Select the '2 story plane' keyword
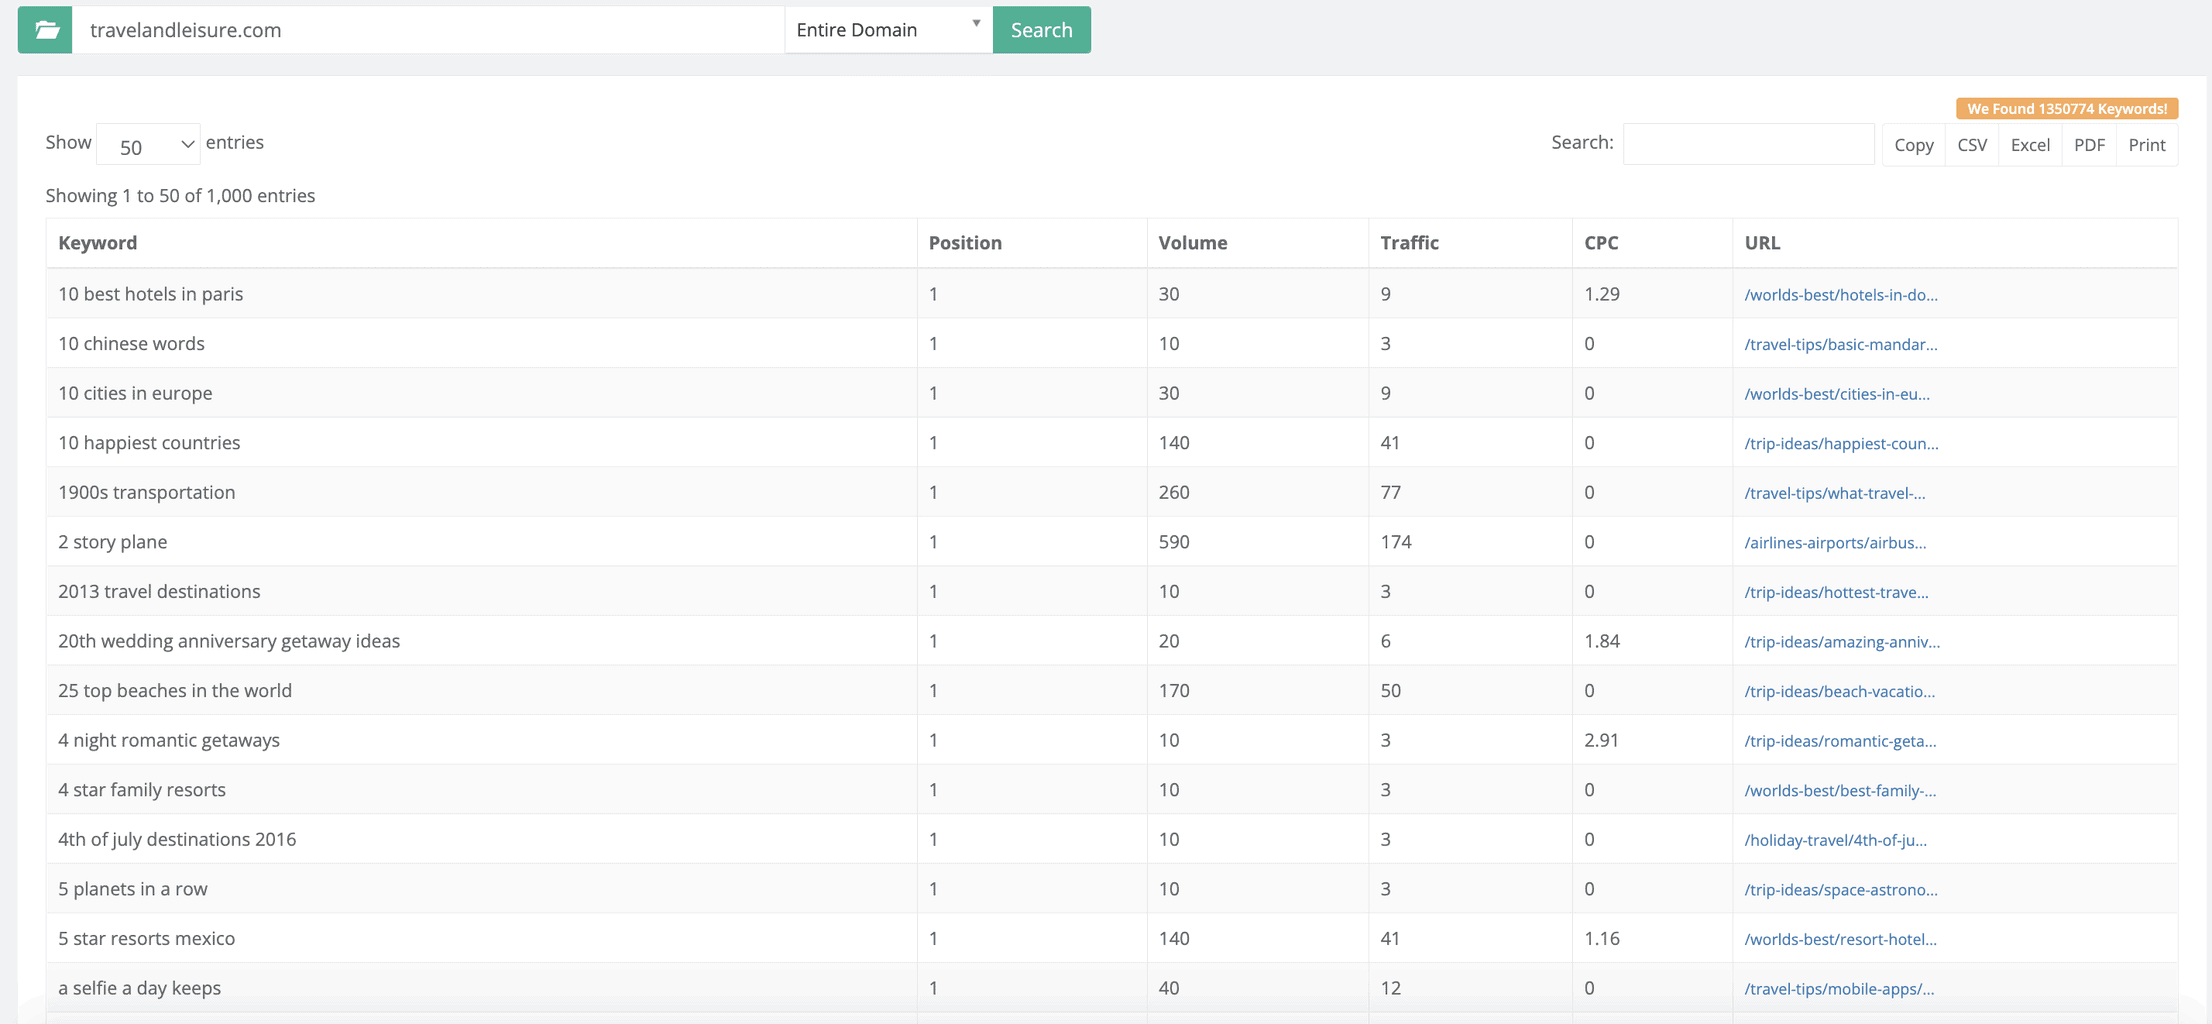The image size is (2212, 1024). [112, 542]
